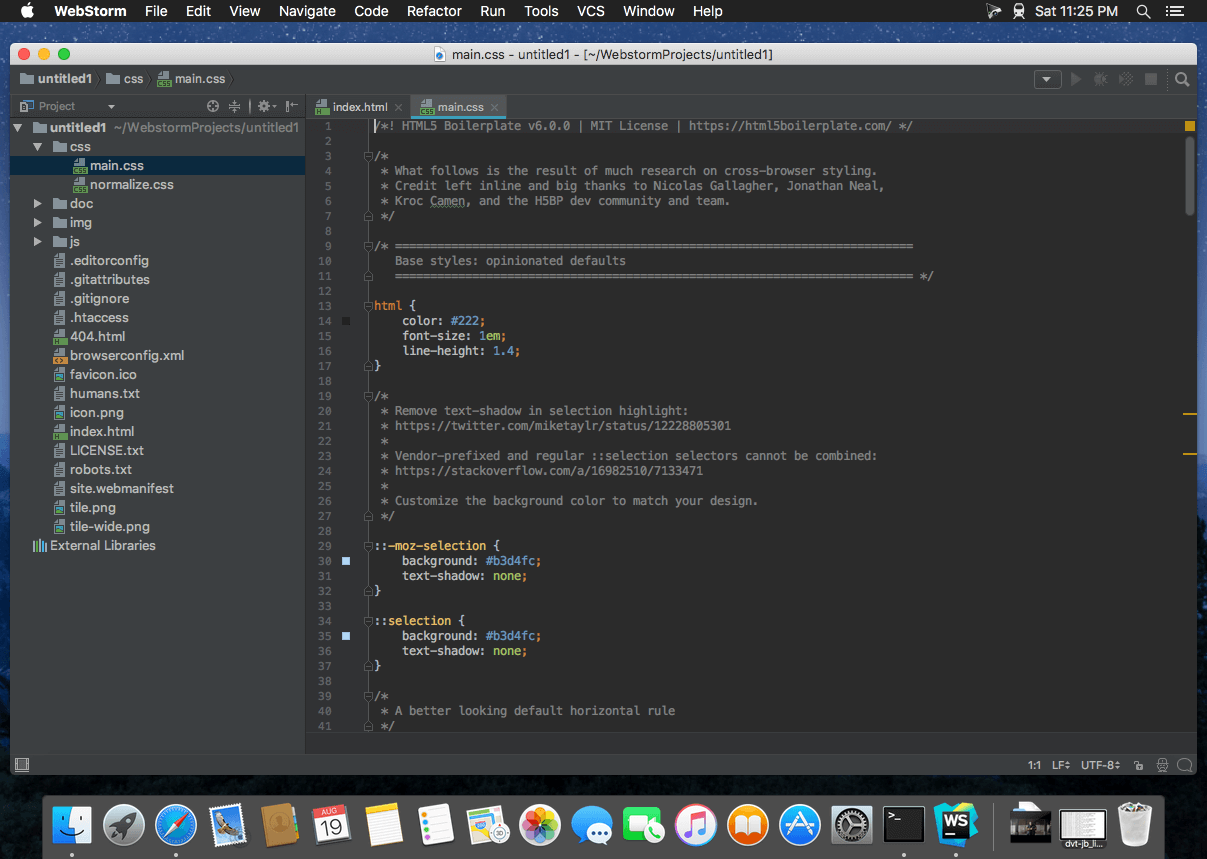This screenshot has height=859, width=1207.
Task: Click yellow inspection indicator atop editor gutter
Action: (x=1190, y=126)
